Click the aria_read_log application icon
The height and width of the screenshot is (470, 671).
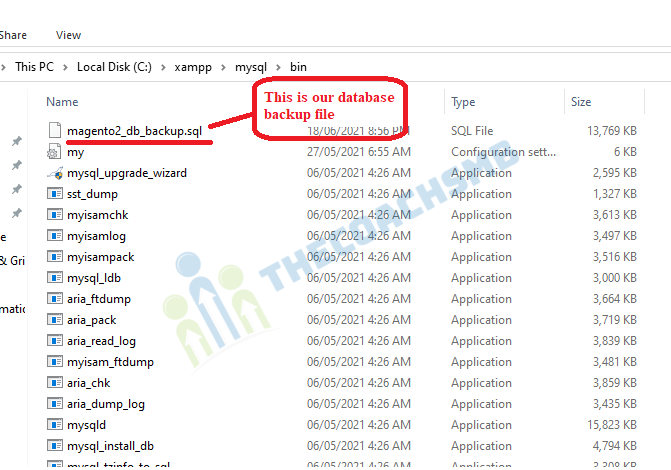(55, 340)
